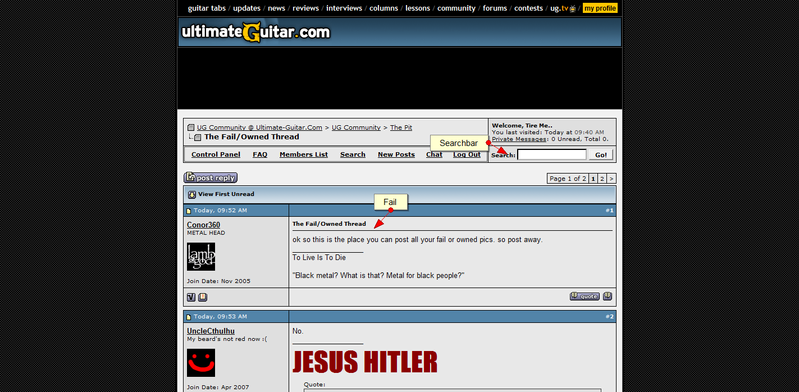The image size is (799, 392).
Task: Open the Chat link
Action: [434, 154]
